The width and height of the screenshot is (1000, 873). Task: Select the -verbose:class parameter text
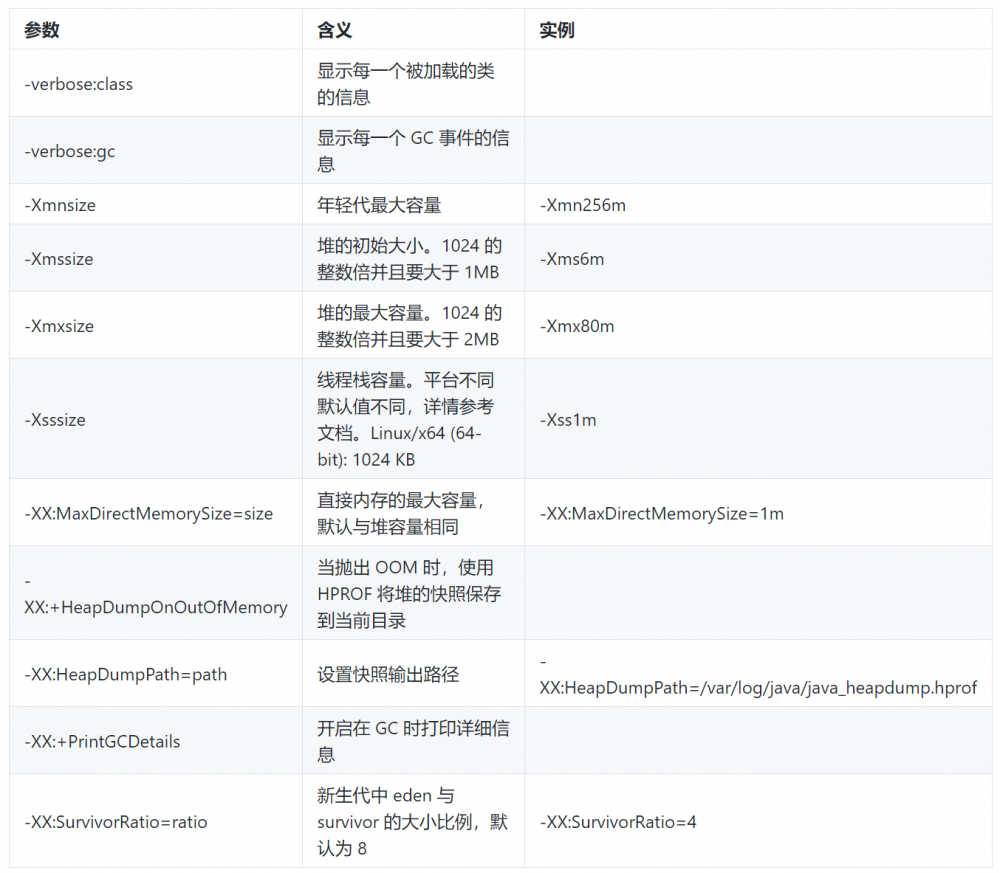[x=77, y=84]
